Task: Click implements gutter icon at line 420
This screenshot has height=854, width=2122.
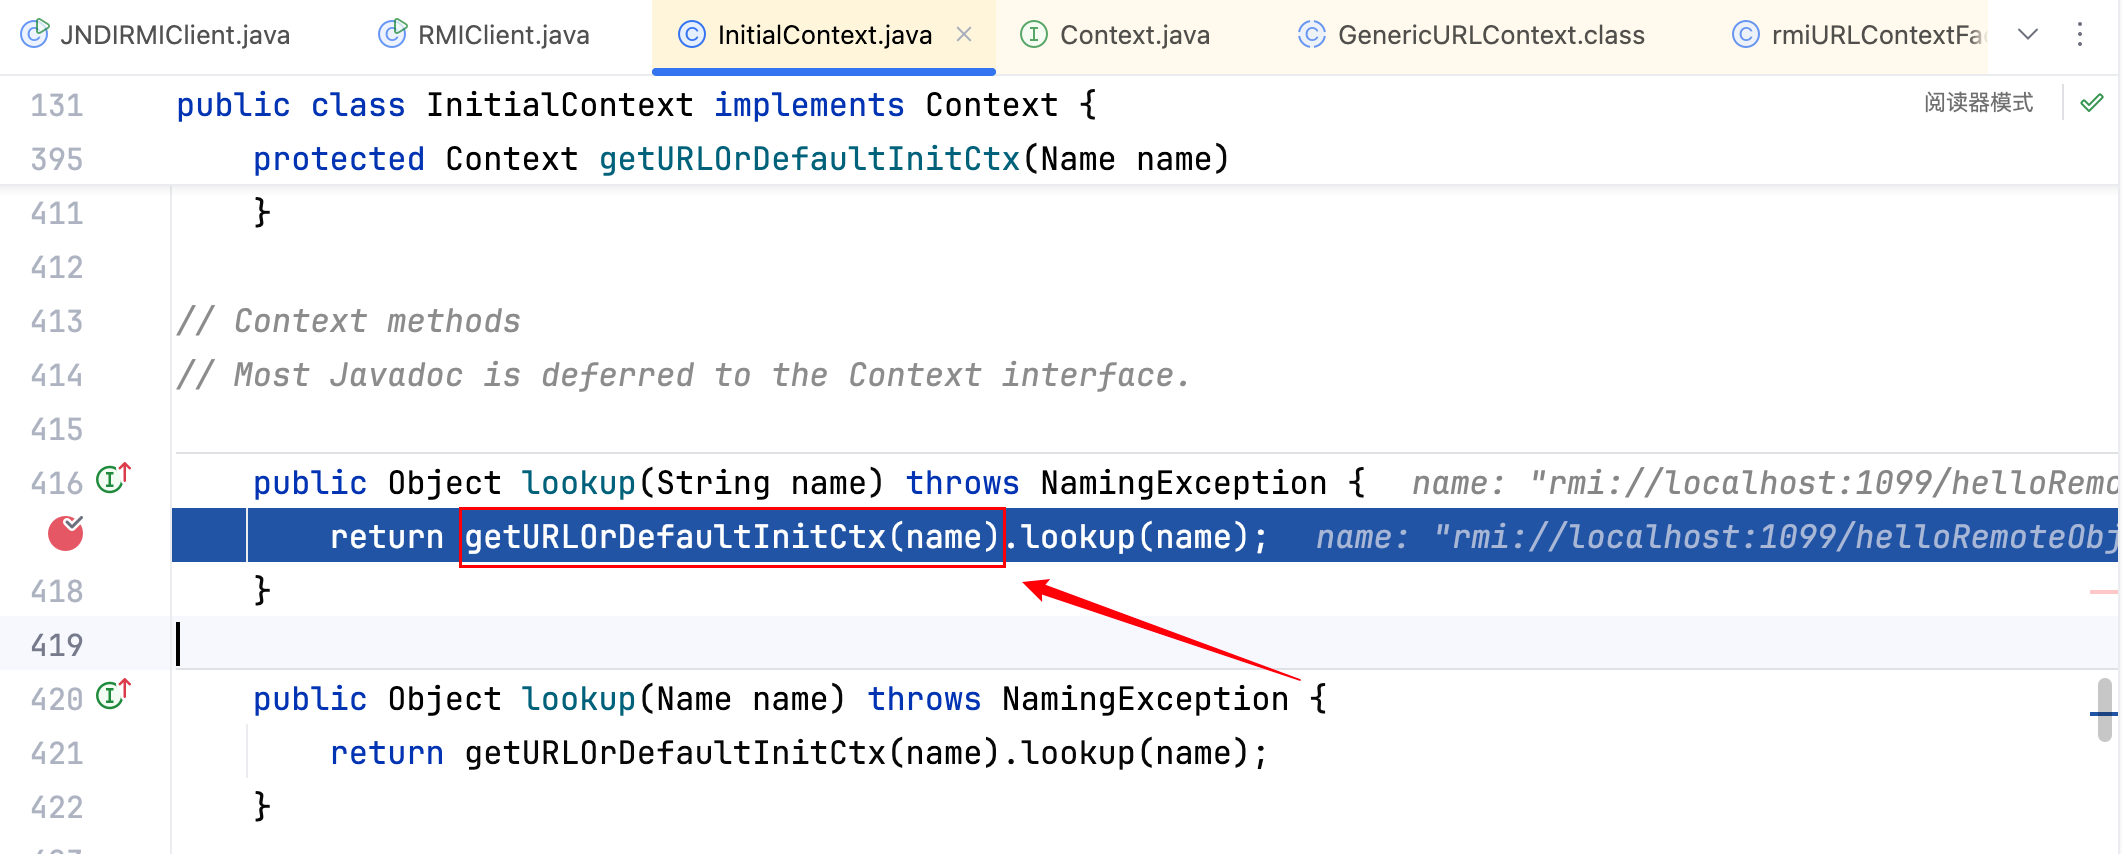Action: pyautogui.click(x=112, y=696)
